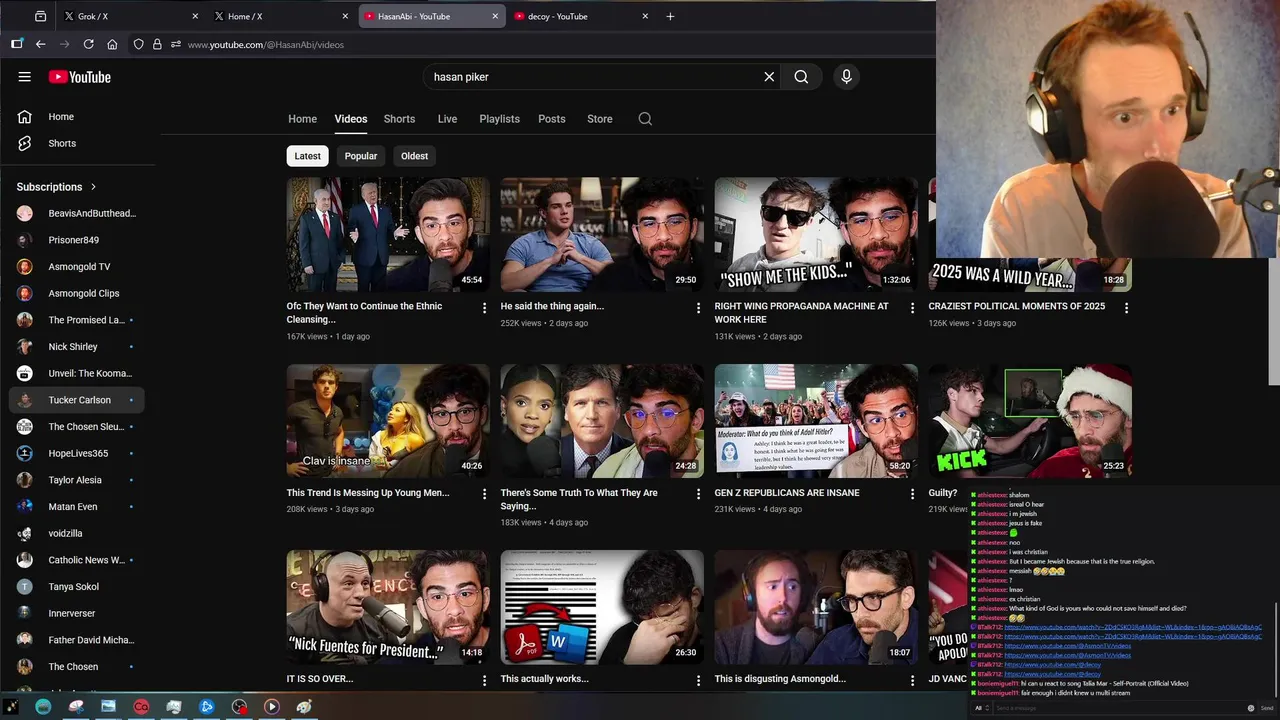Open the new tab plus button

(670, 16)
